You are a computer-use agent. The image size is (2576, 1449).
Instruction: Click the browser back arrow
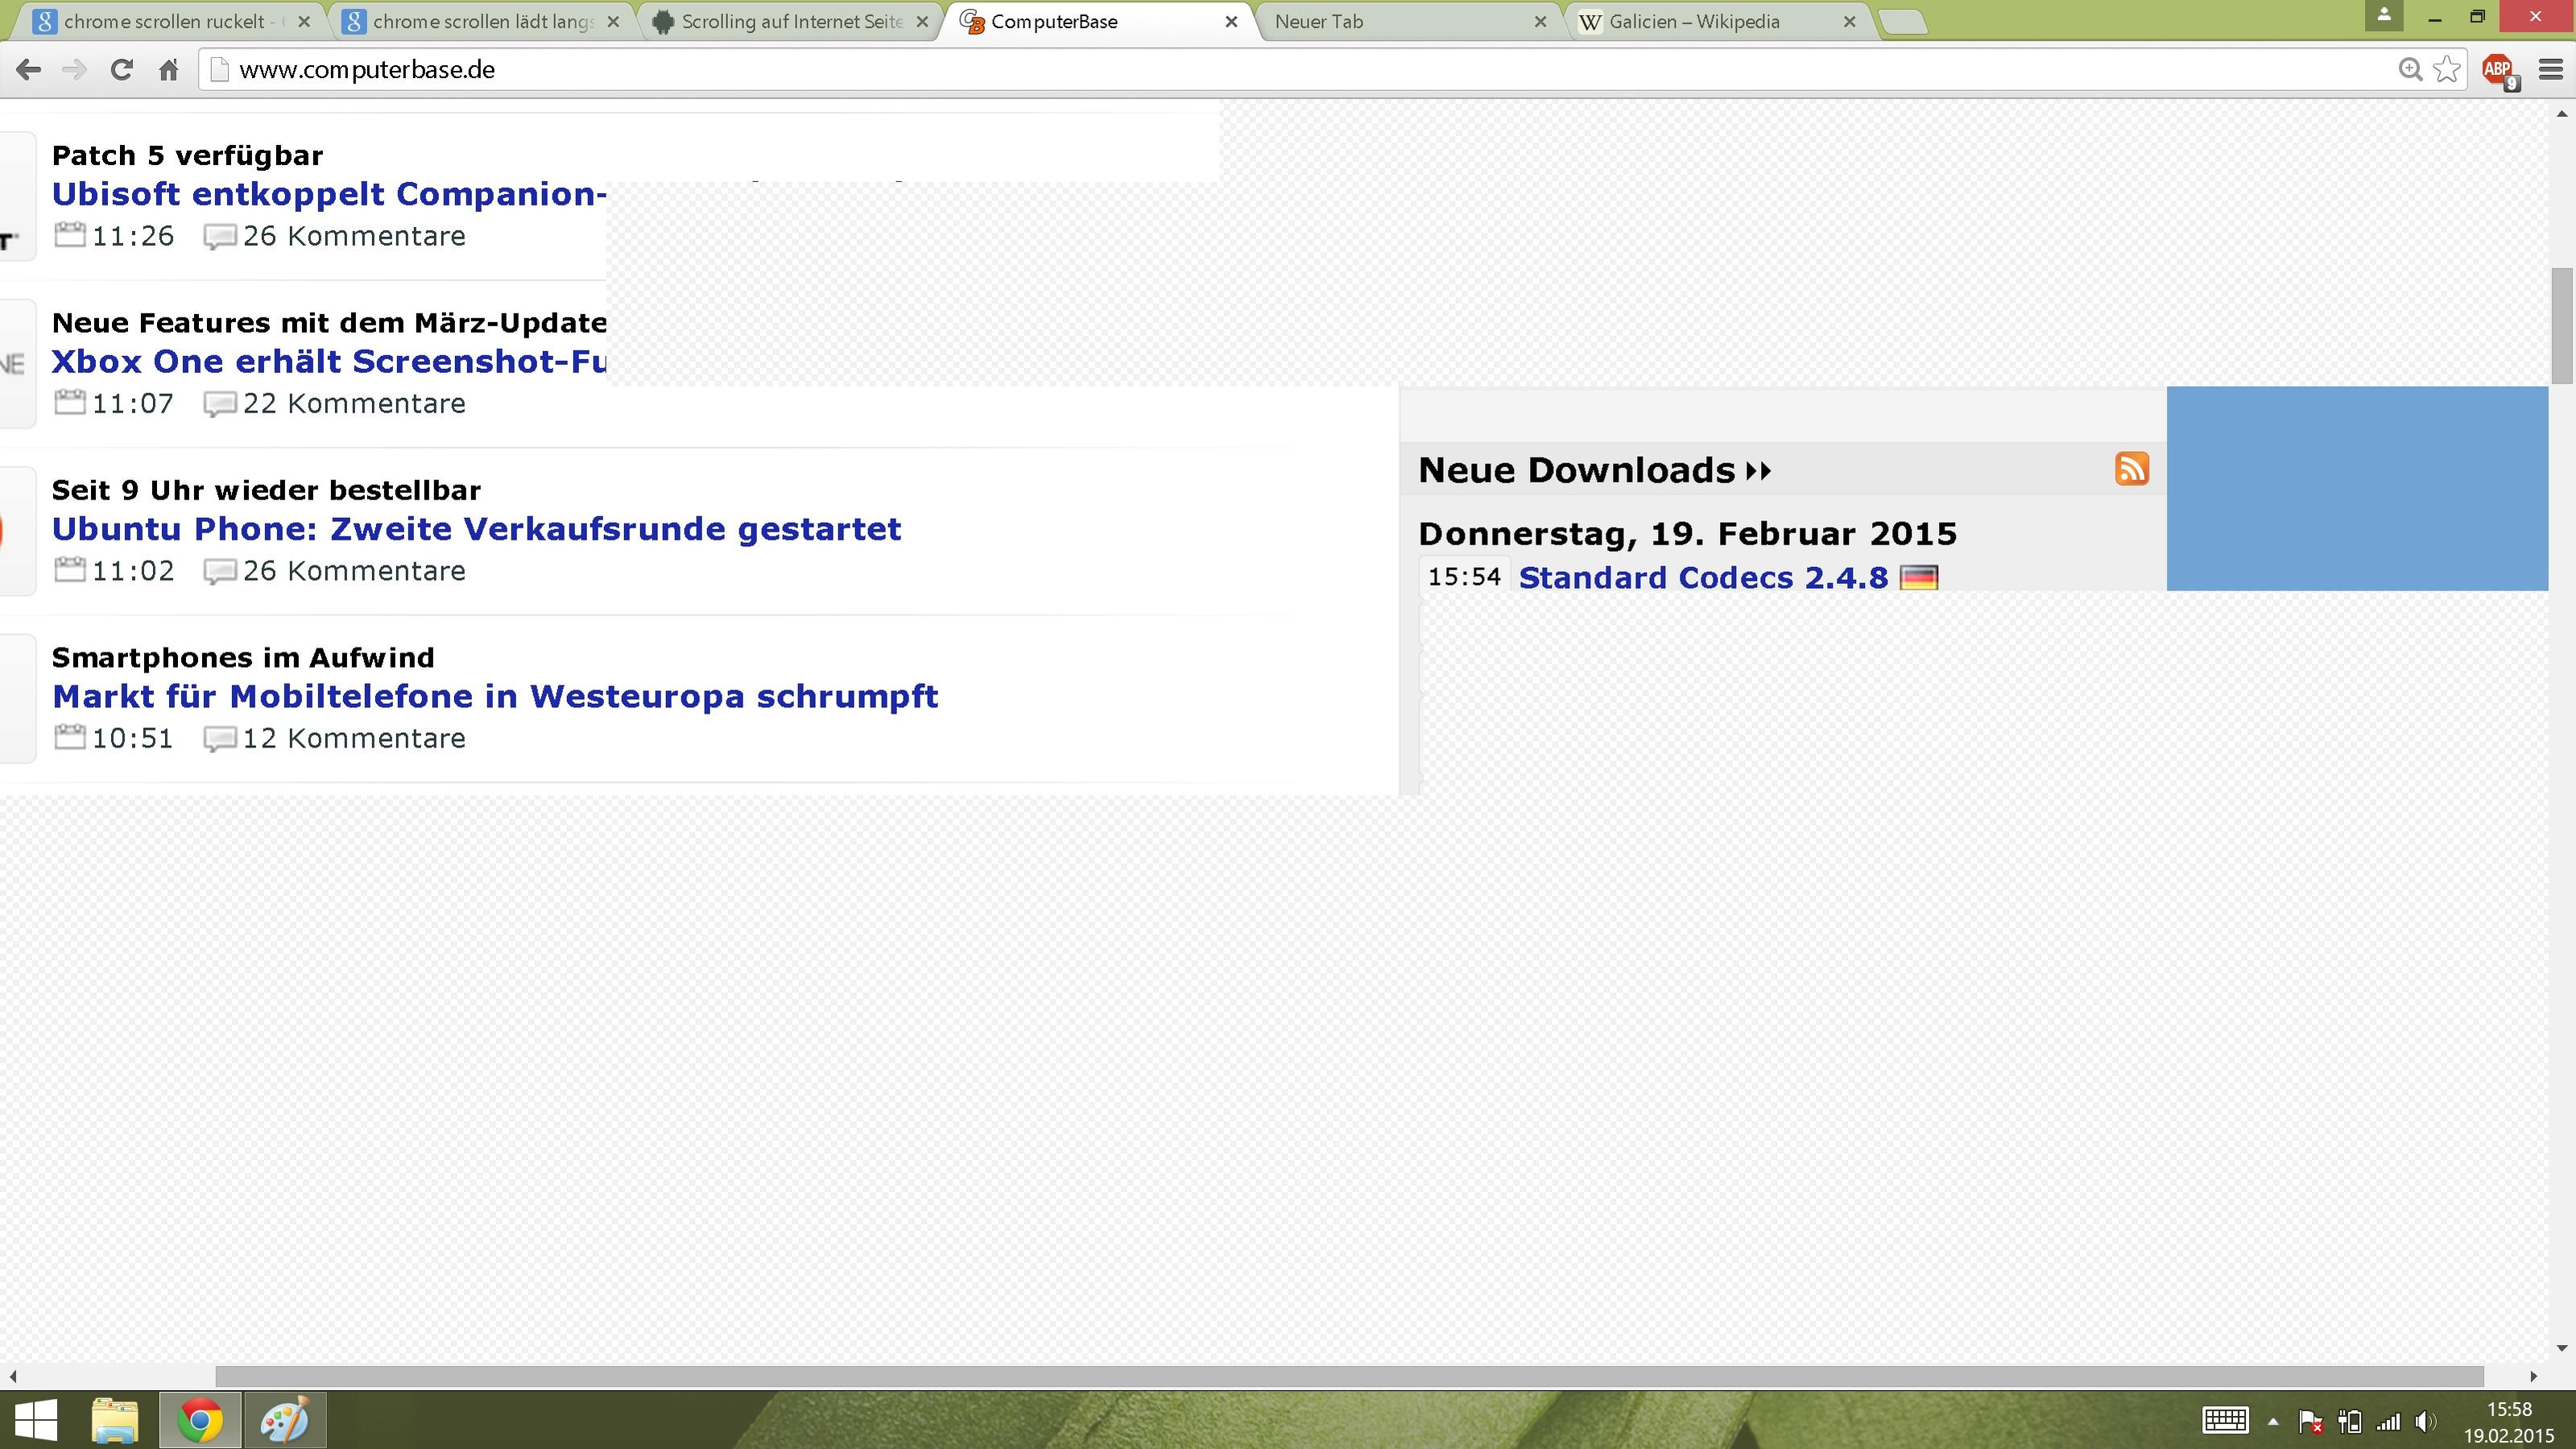point(28,69)
